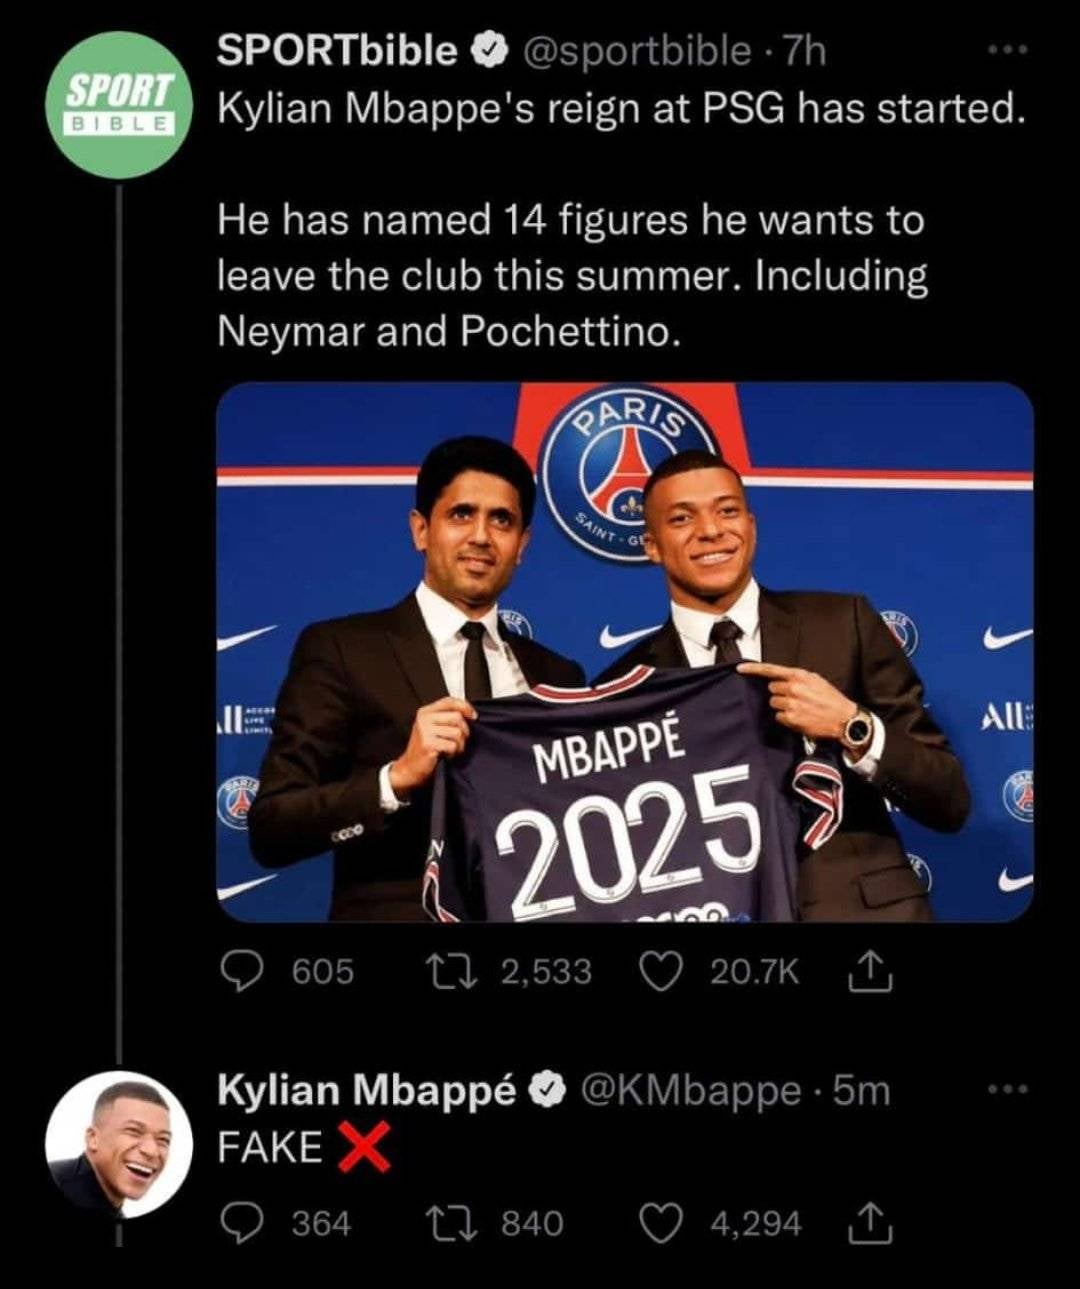Like the SPORTbible tweet

pos(659,971)
